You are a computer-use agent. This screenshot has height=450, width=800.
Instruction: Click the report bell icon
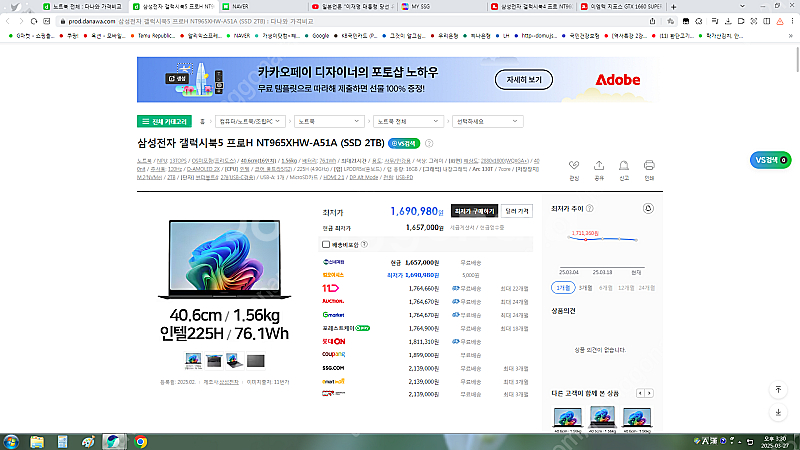(623, 165)
